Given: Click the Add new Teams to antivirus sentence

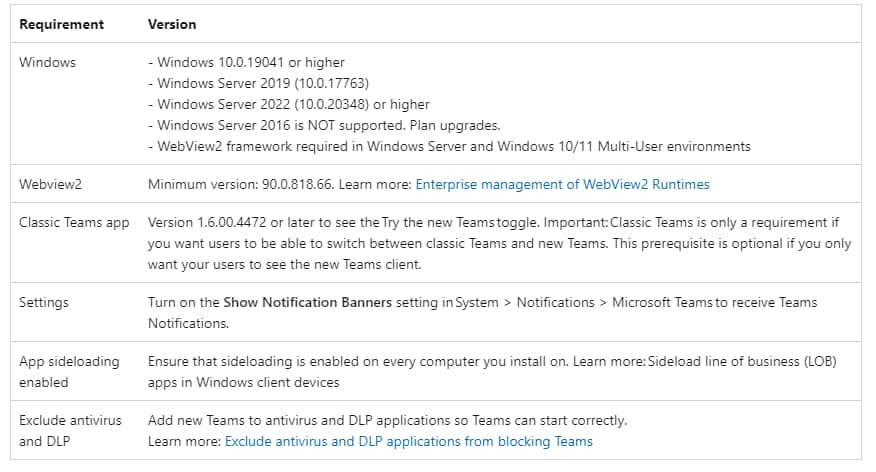Looking at the screenshot, I should (x=387, y=420).
